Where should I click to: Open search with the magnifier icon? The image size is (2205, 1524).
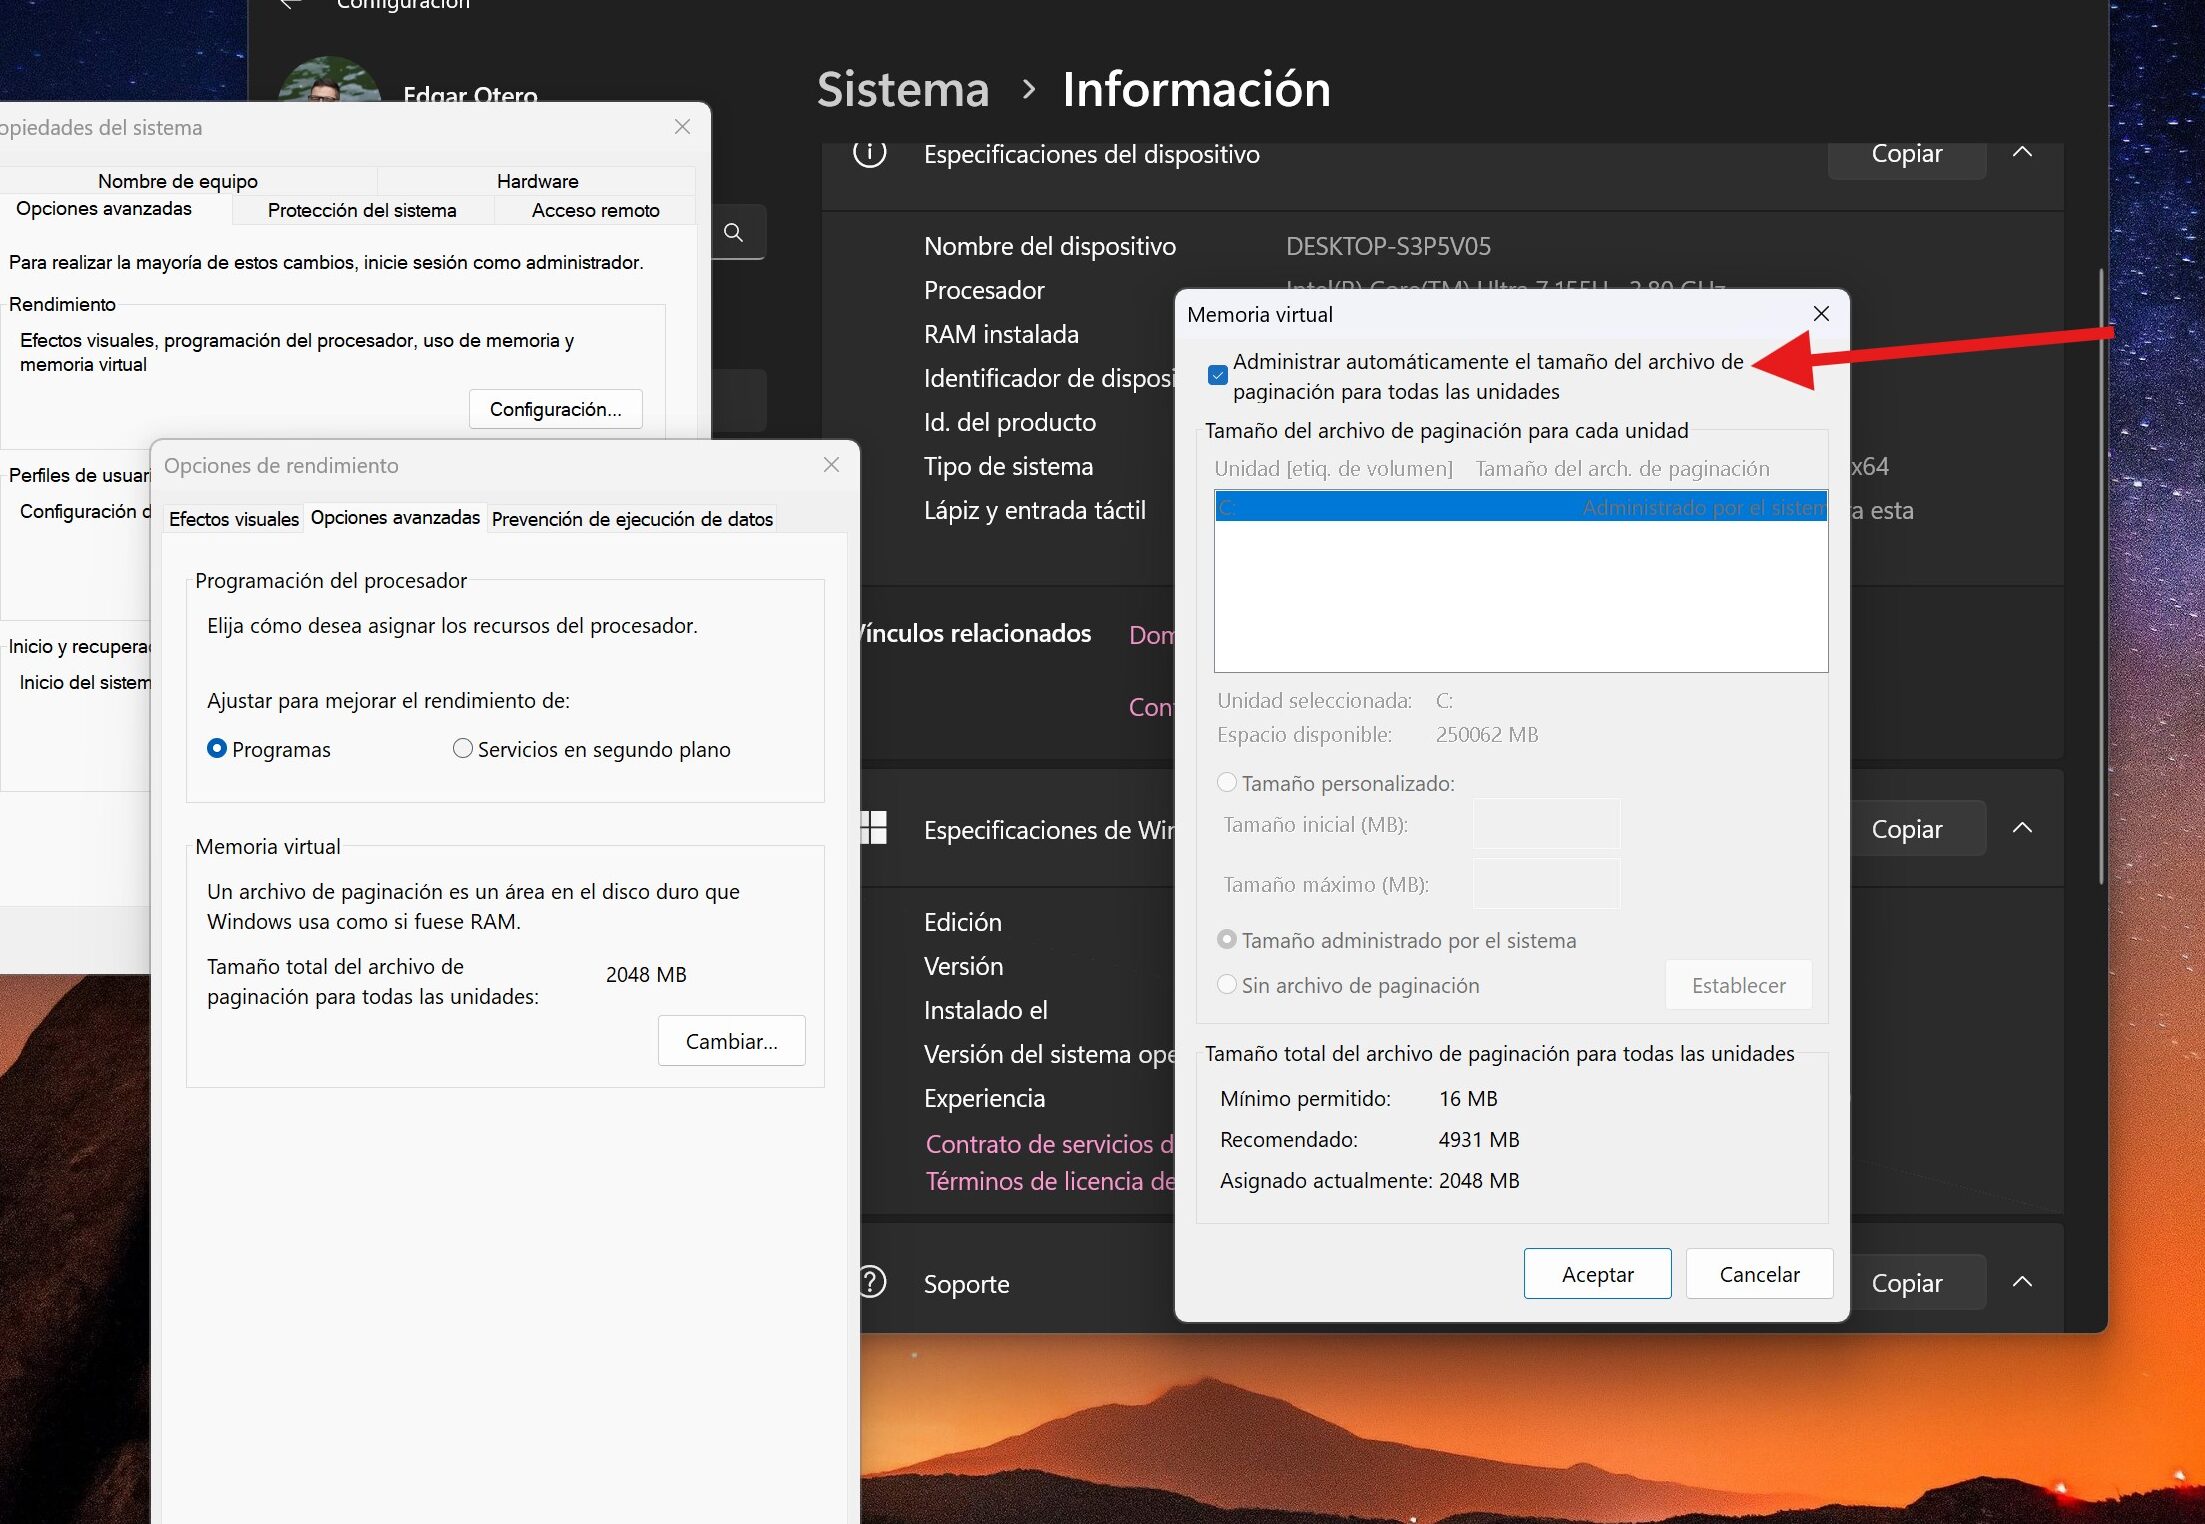(735, 232)
